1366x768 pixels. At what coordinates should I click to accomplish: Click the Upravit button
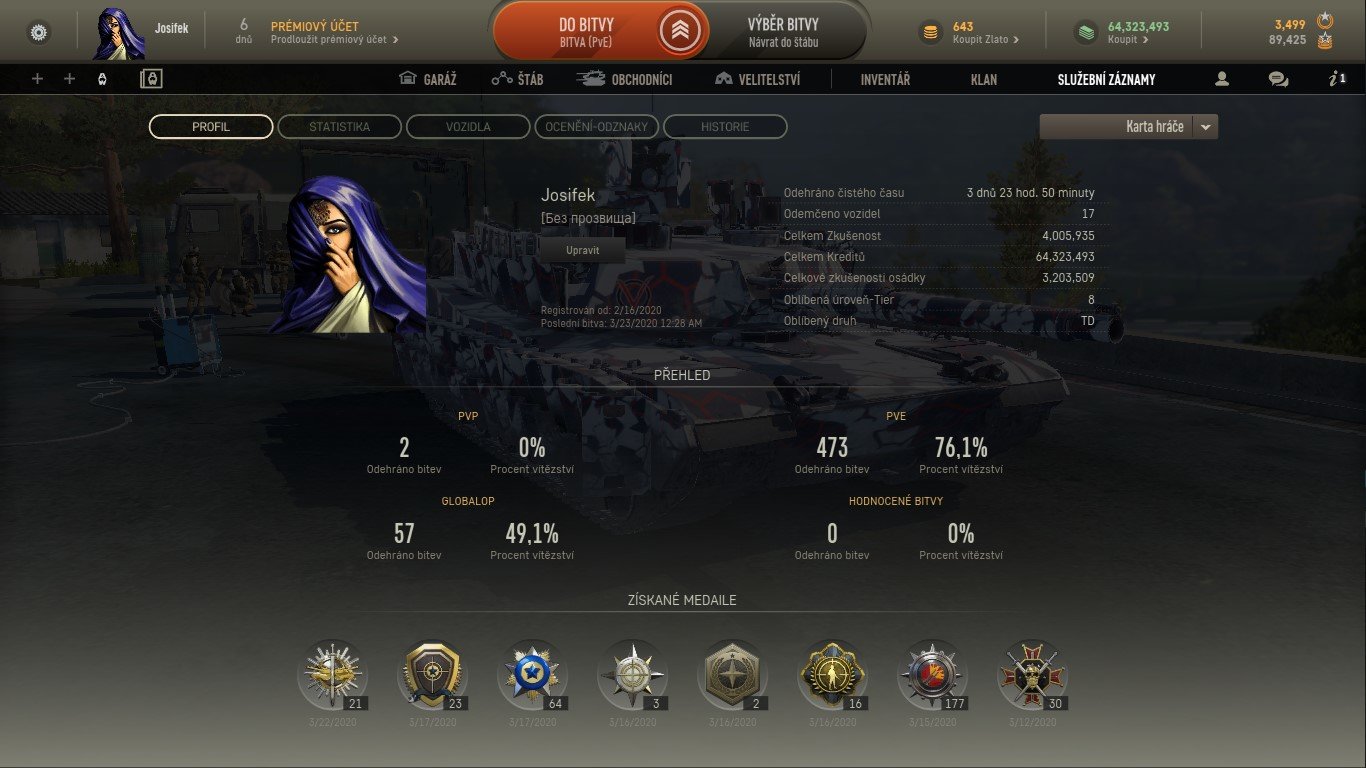click(582, 250)
